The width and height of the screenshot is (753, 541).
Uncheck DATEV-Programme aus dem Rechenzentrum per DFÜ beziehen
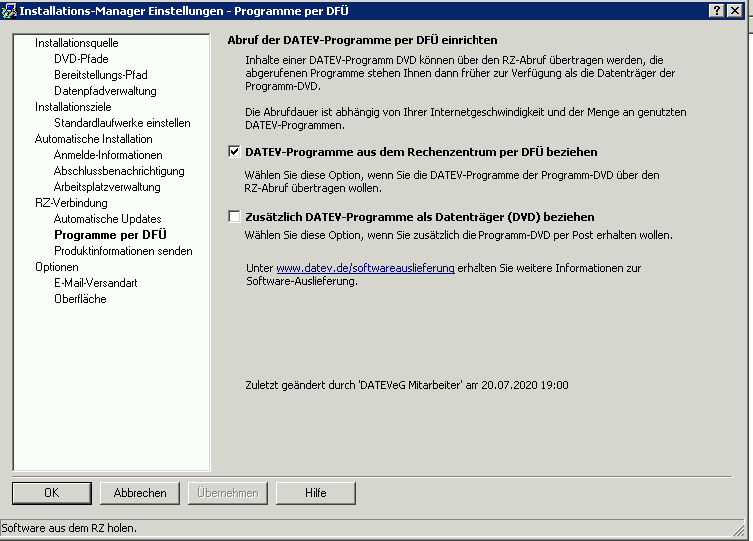[x=234, y=152]
